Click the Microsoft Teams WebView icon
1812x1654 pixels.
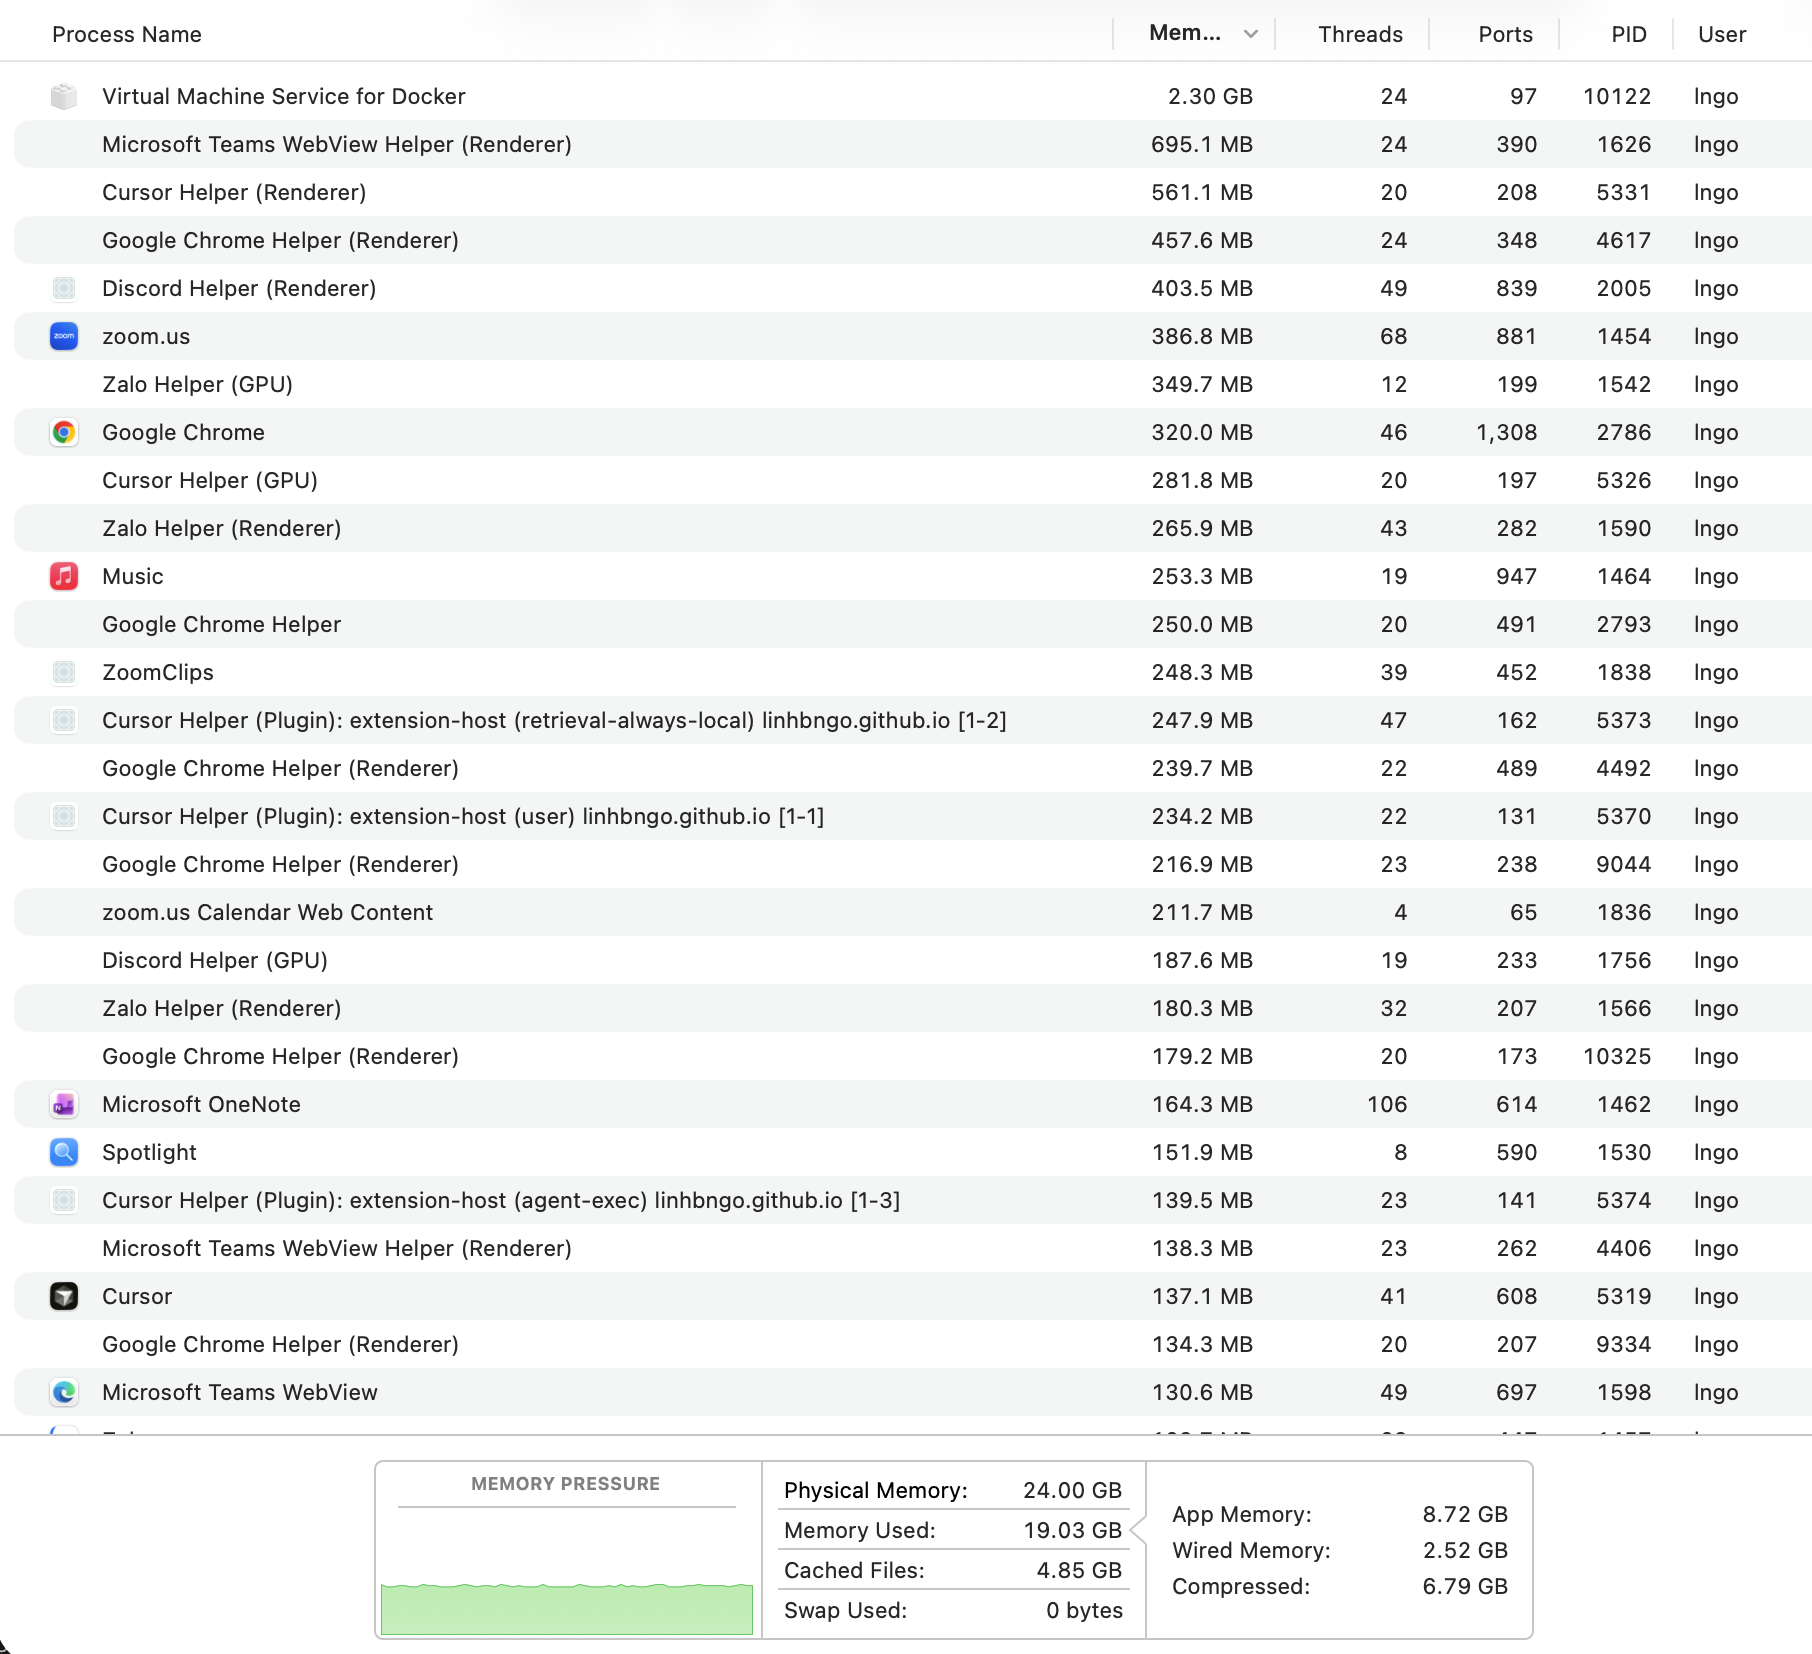pos(64,1392)
